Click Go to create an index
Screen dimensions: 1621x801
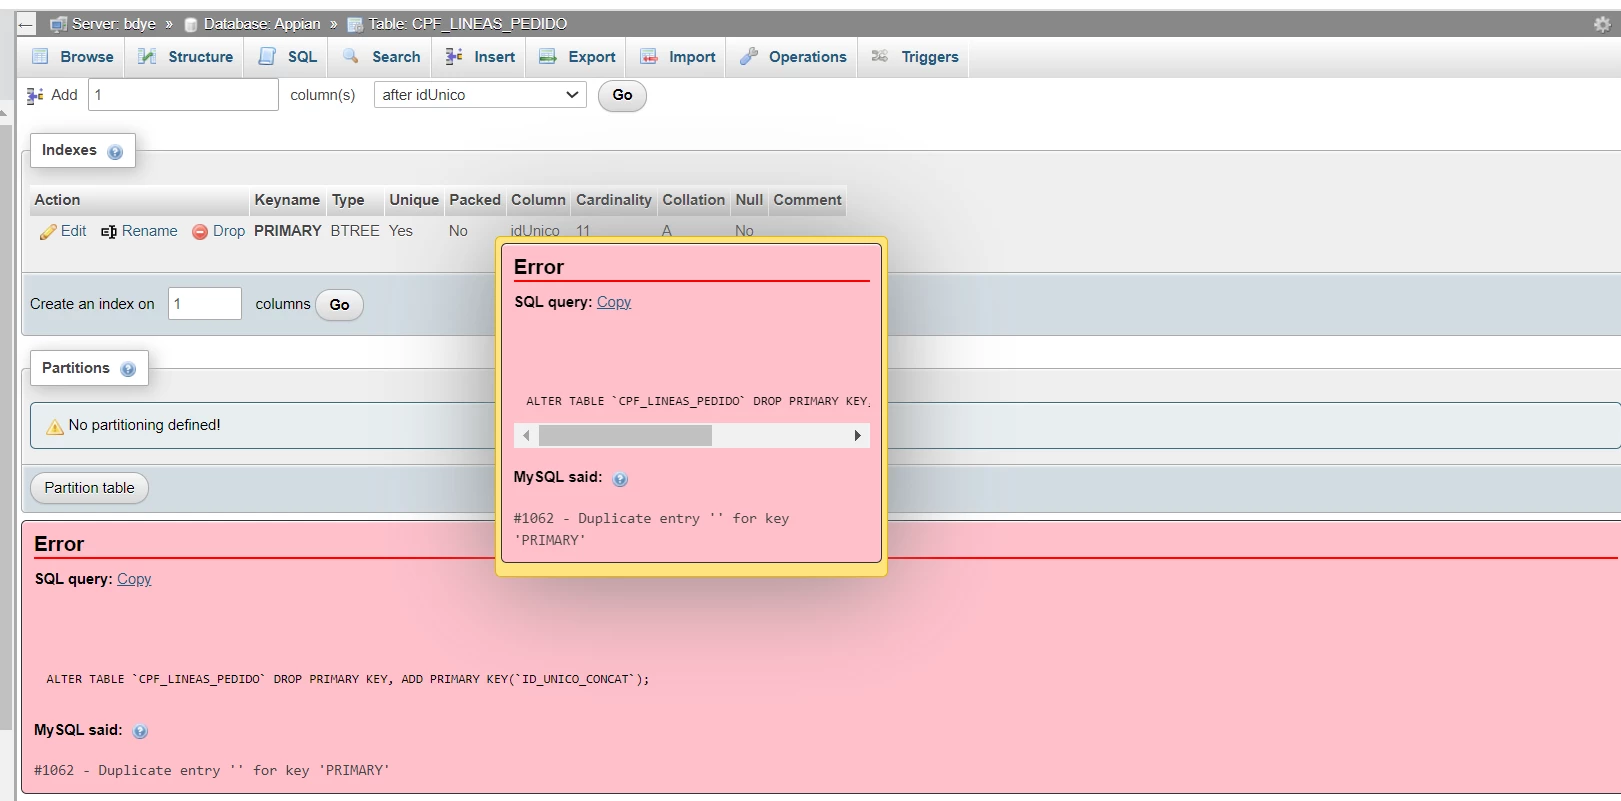tap(340, 305)
